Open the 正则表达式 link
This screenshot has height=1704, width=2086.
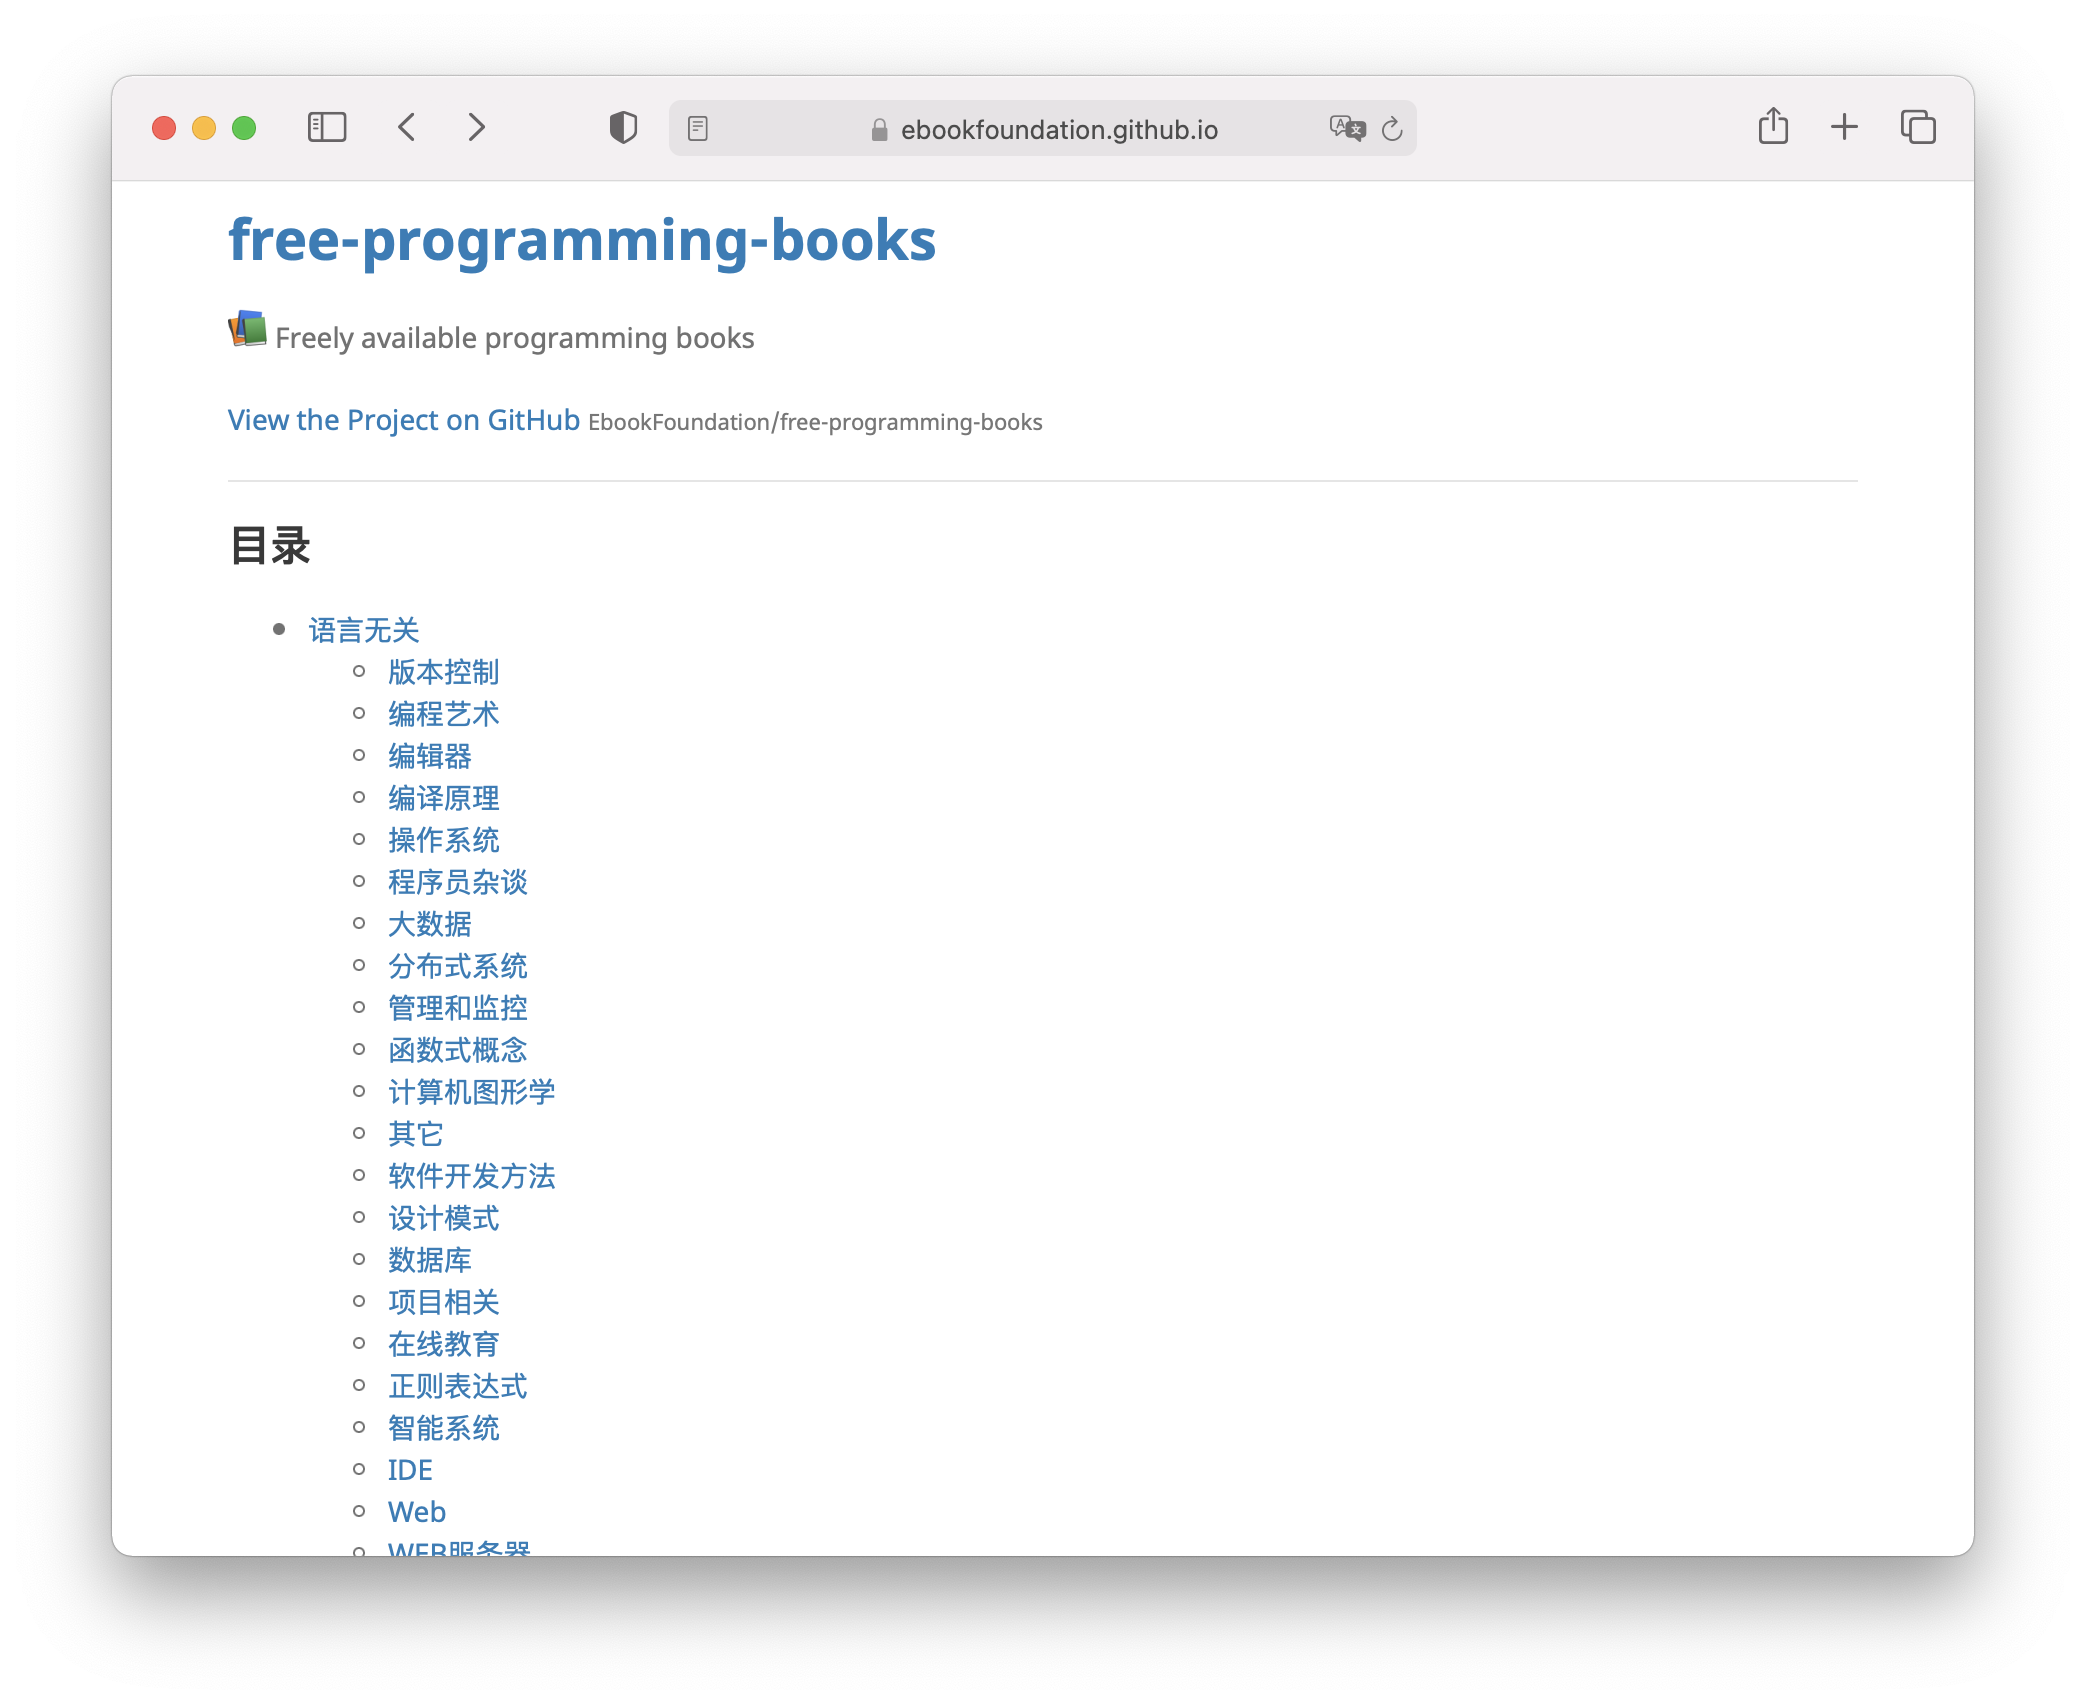[x=458, y=1386]
